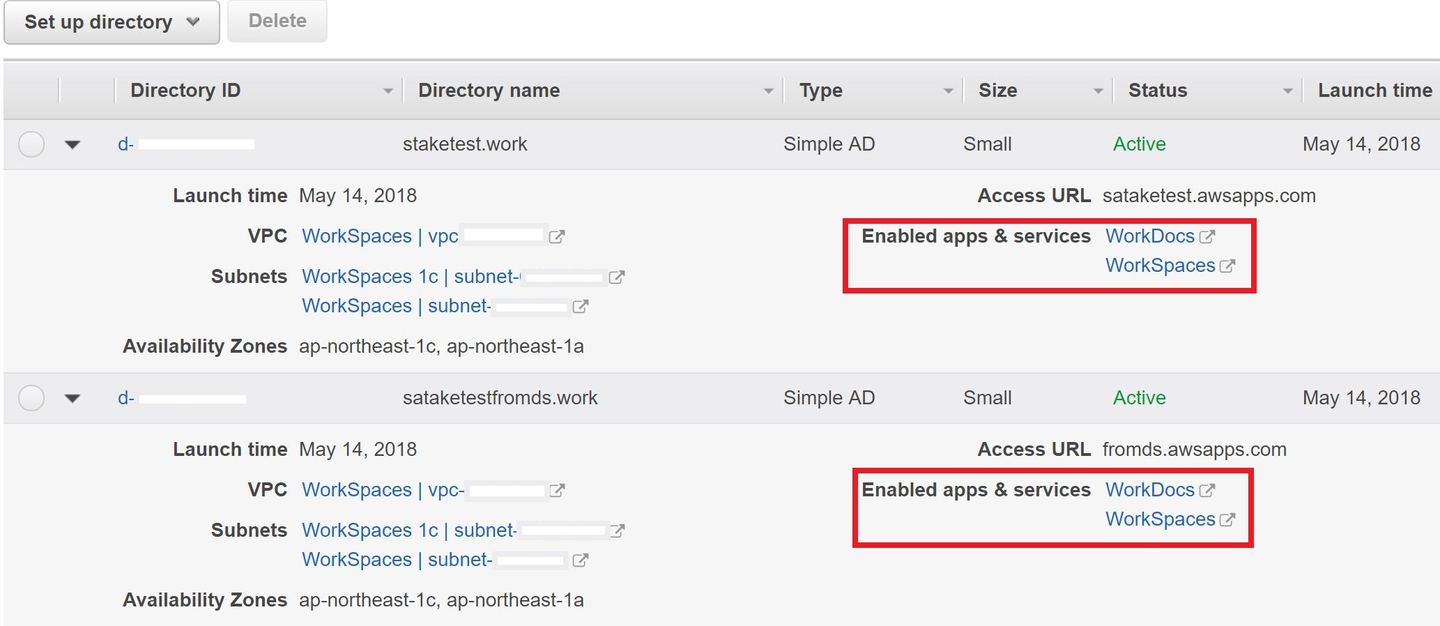Sort by Status column header

1157,90
